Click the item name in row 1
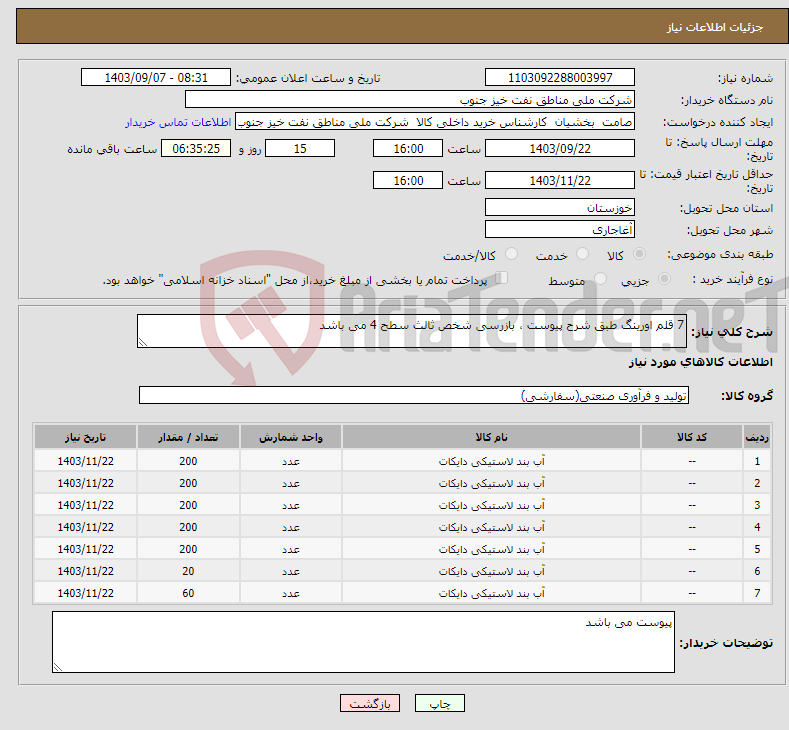The width and height of the screenshot is (789, 730). click(492, 461)
